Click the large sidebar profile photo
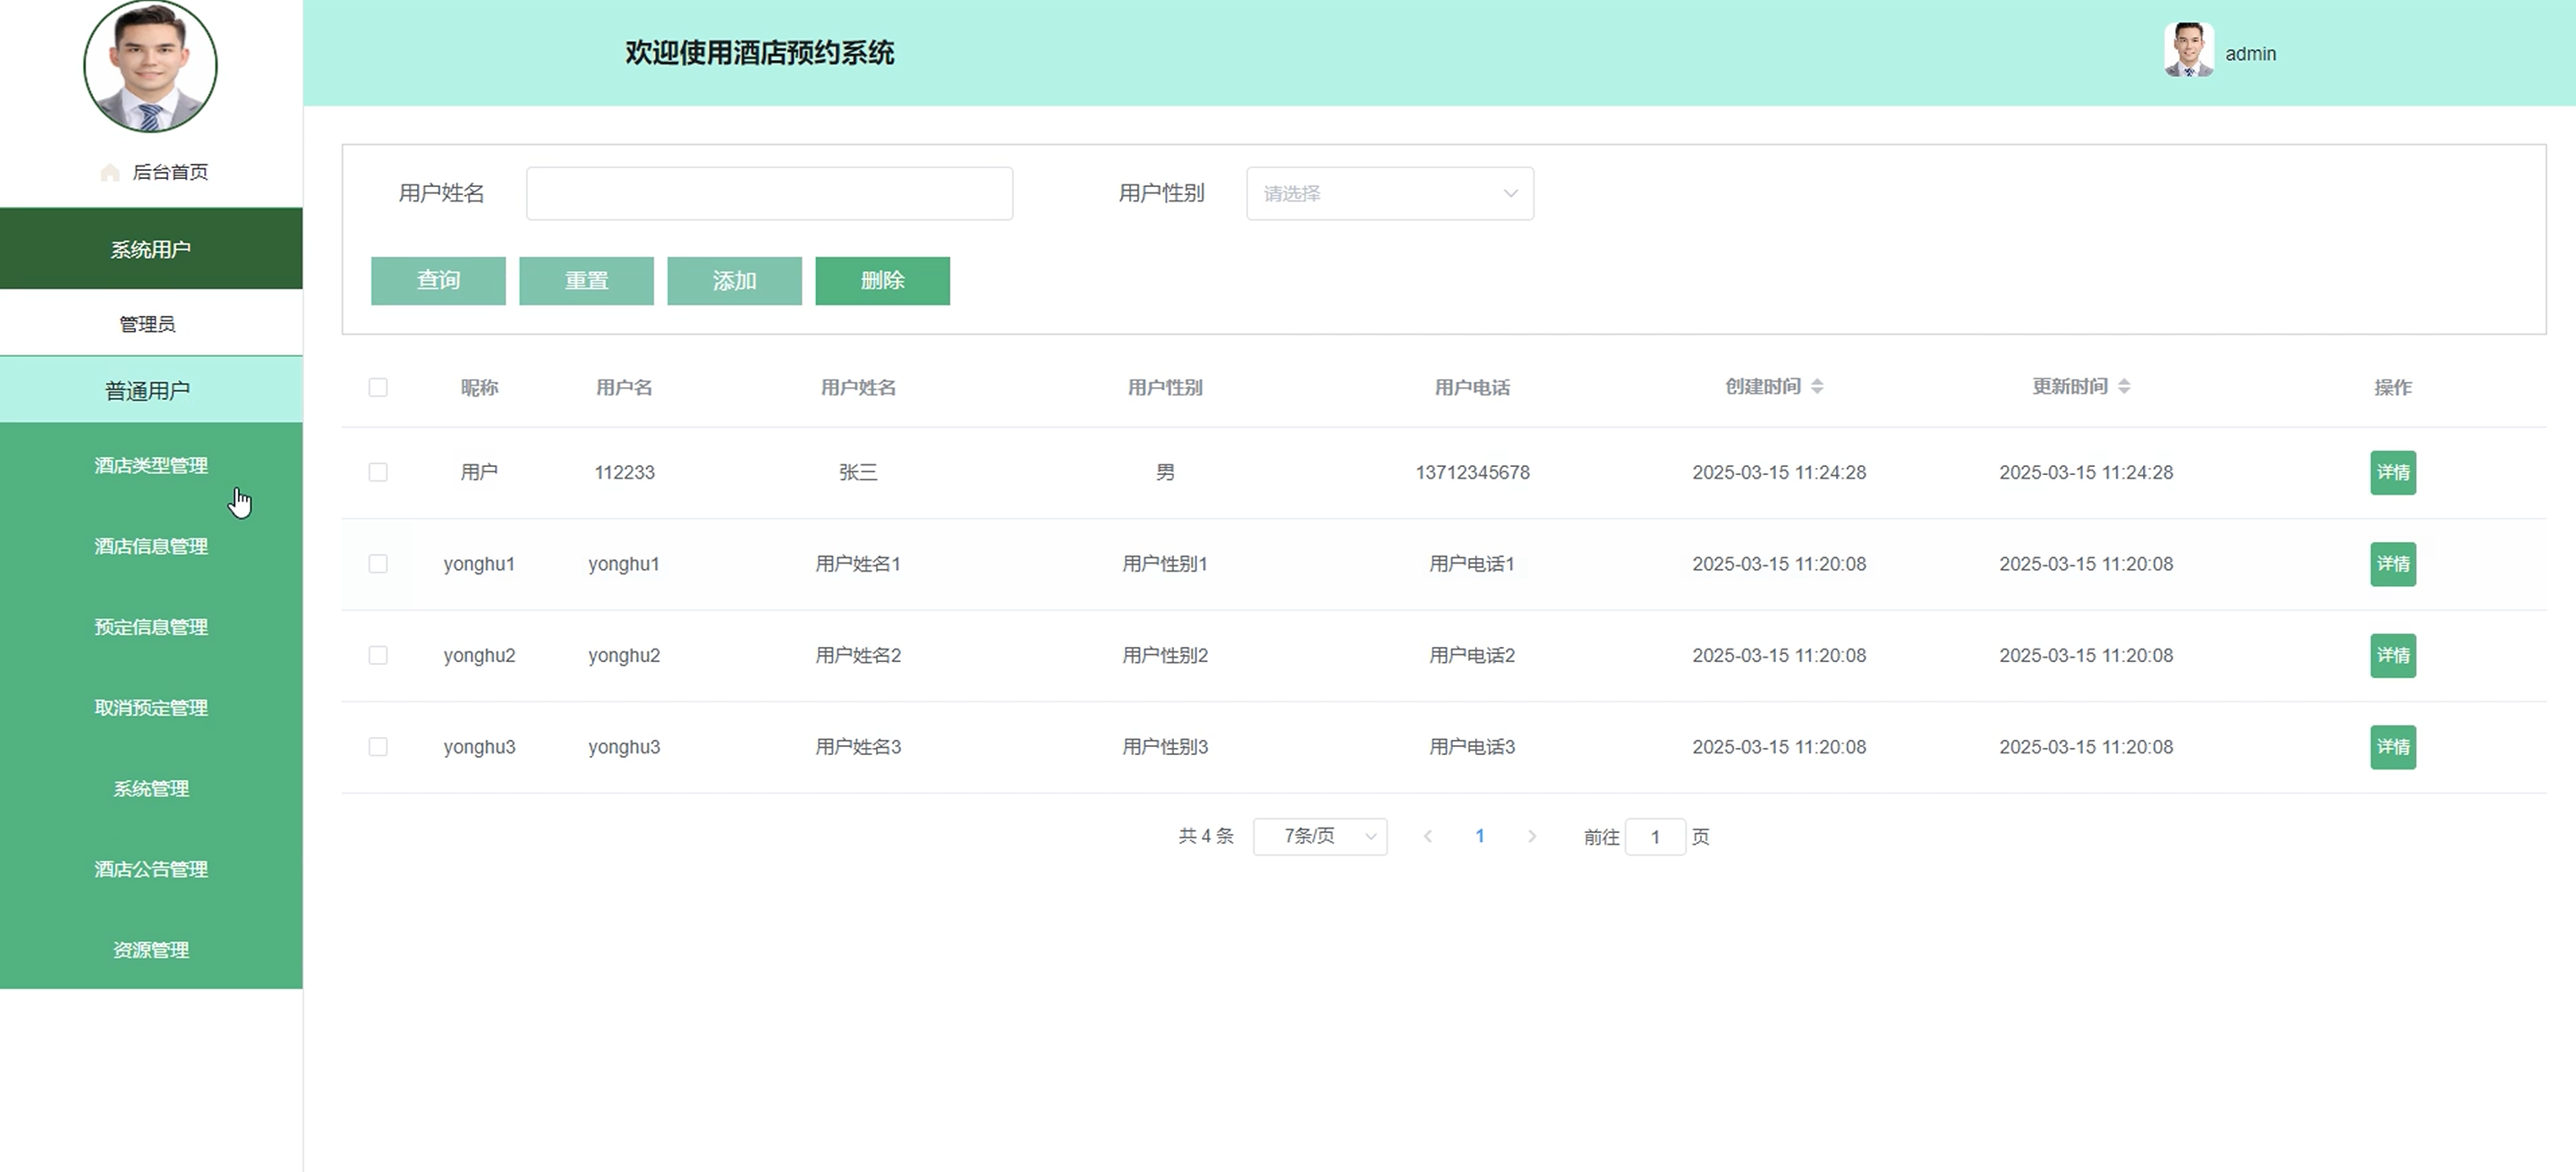 [150, 66]
